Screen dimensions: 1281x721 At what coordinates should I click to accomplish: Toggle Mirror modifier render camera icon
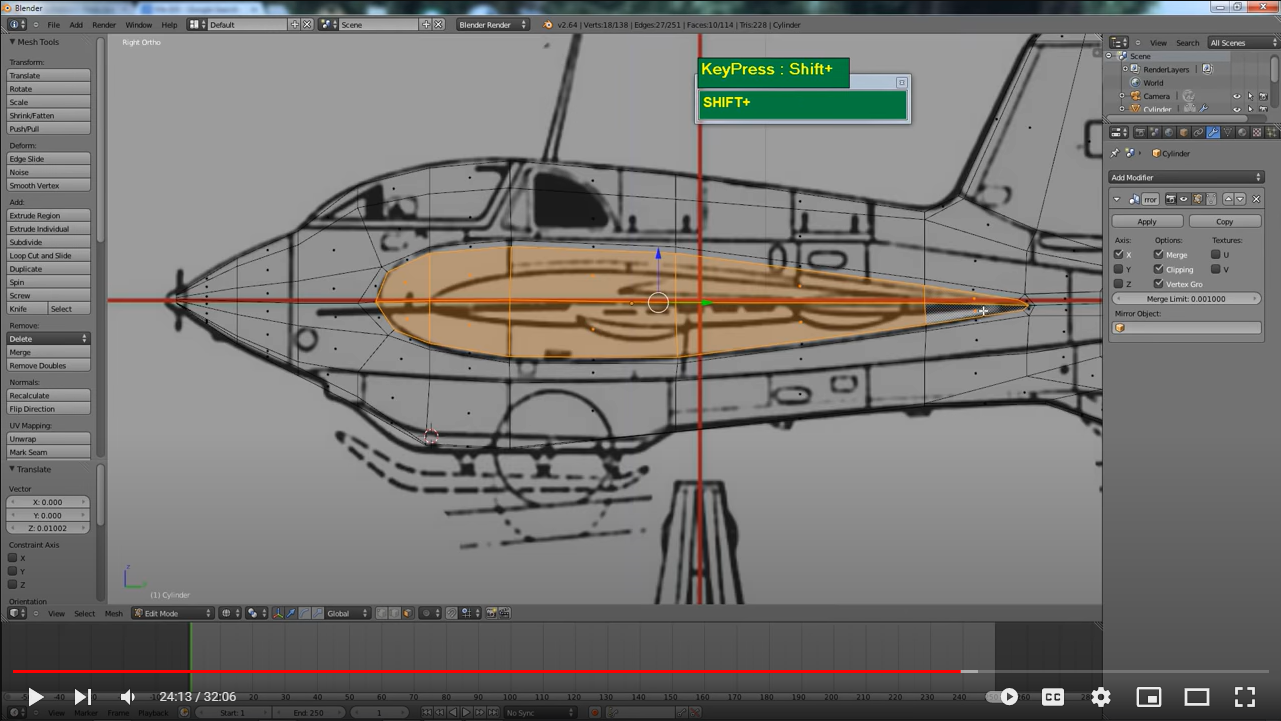point(1171,199)
